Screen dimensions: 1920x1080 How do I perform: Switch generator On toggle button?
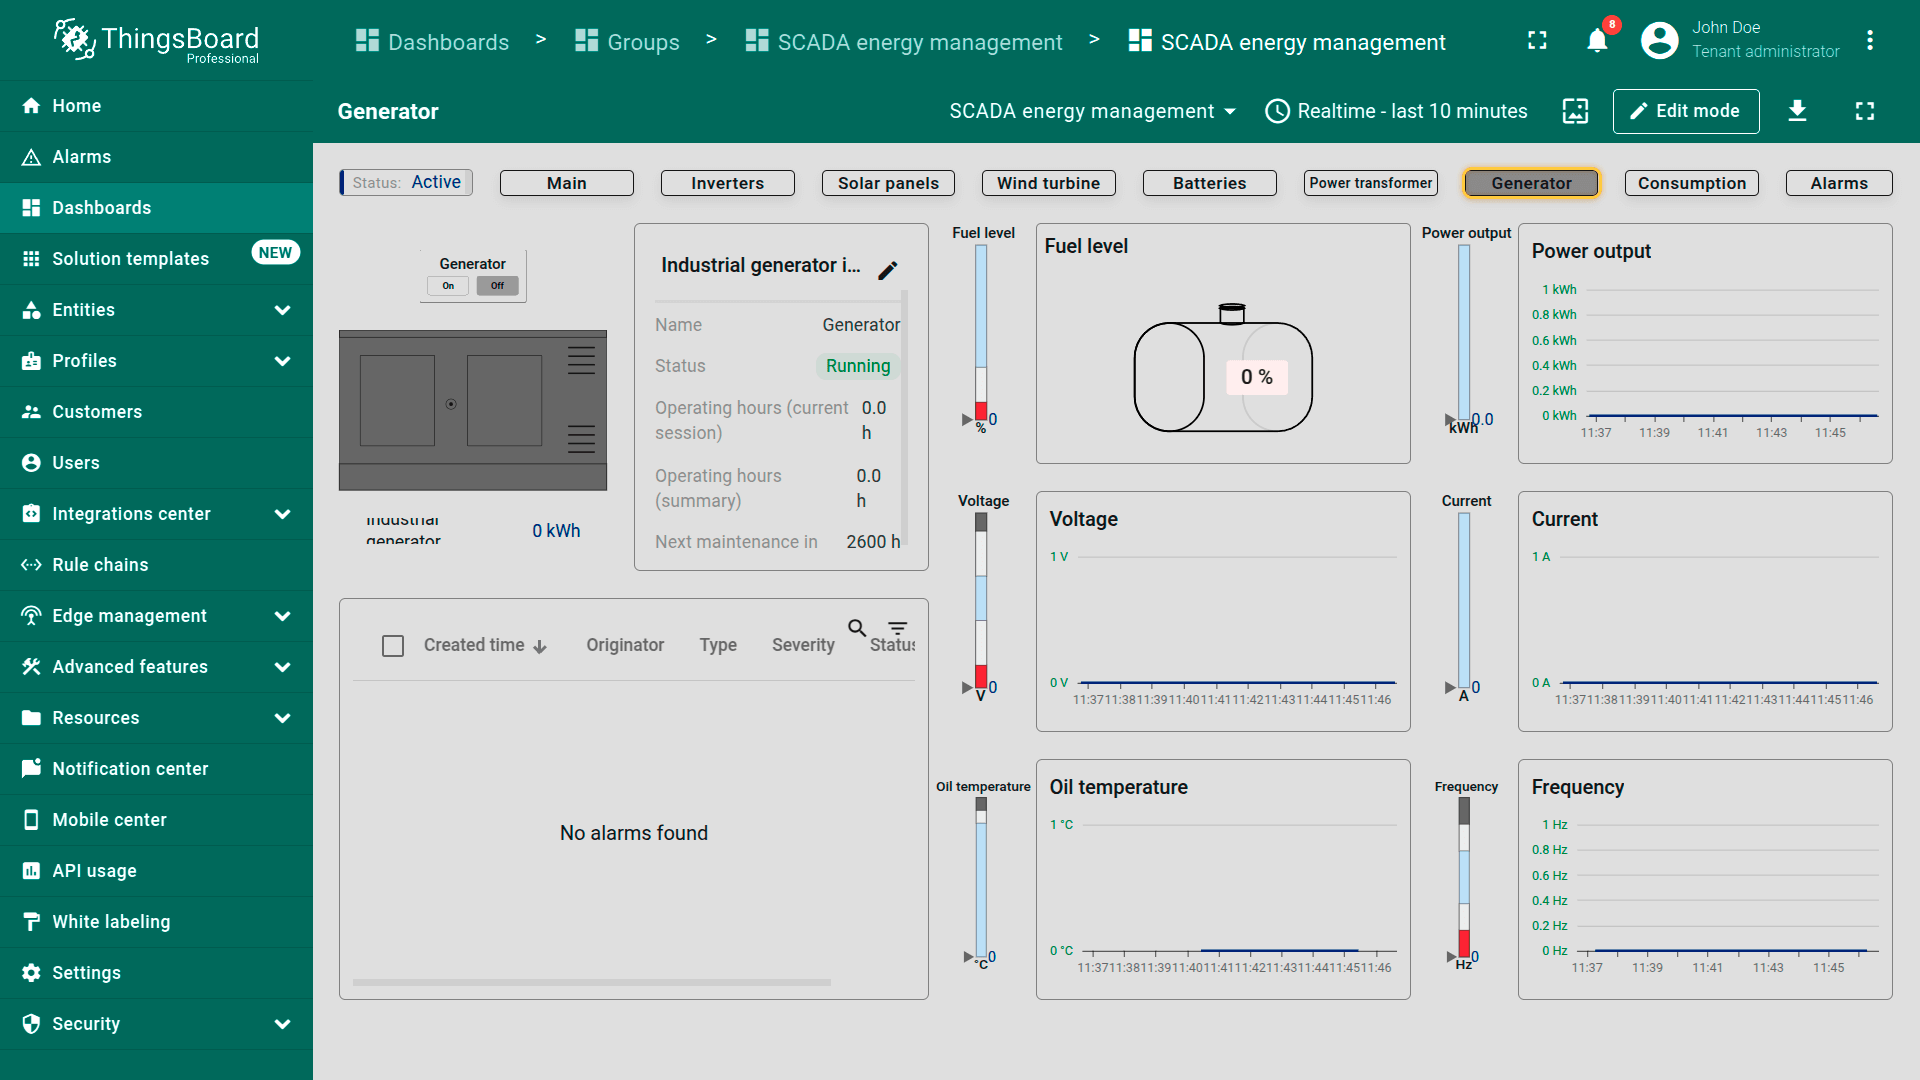point(448,286)
